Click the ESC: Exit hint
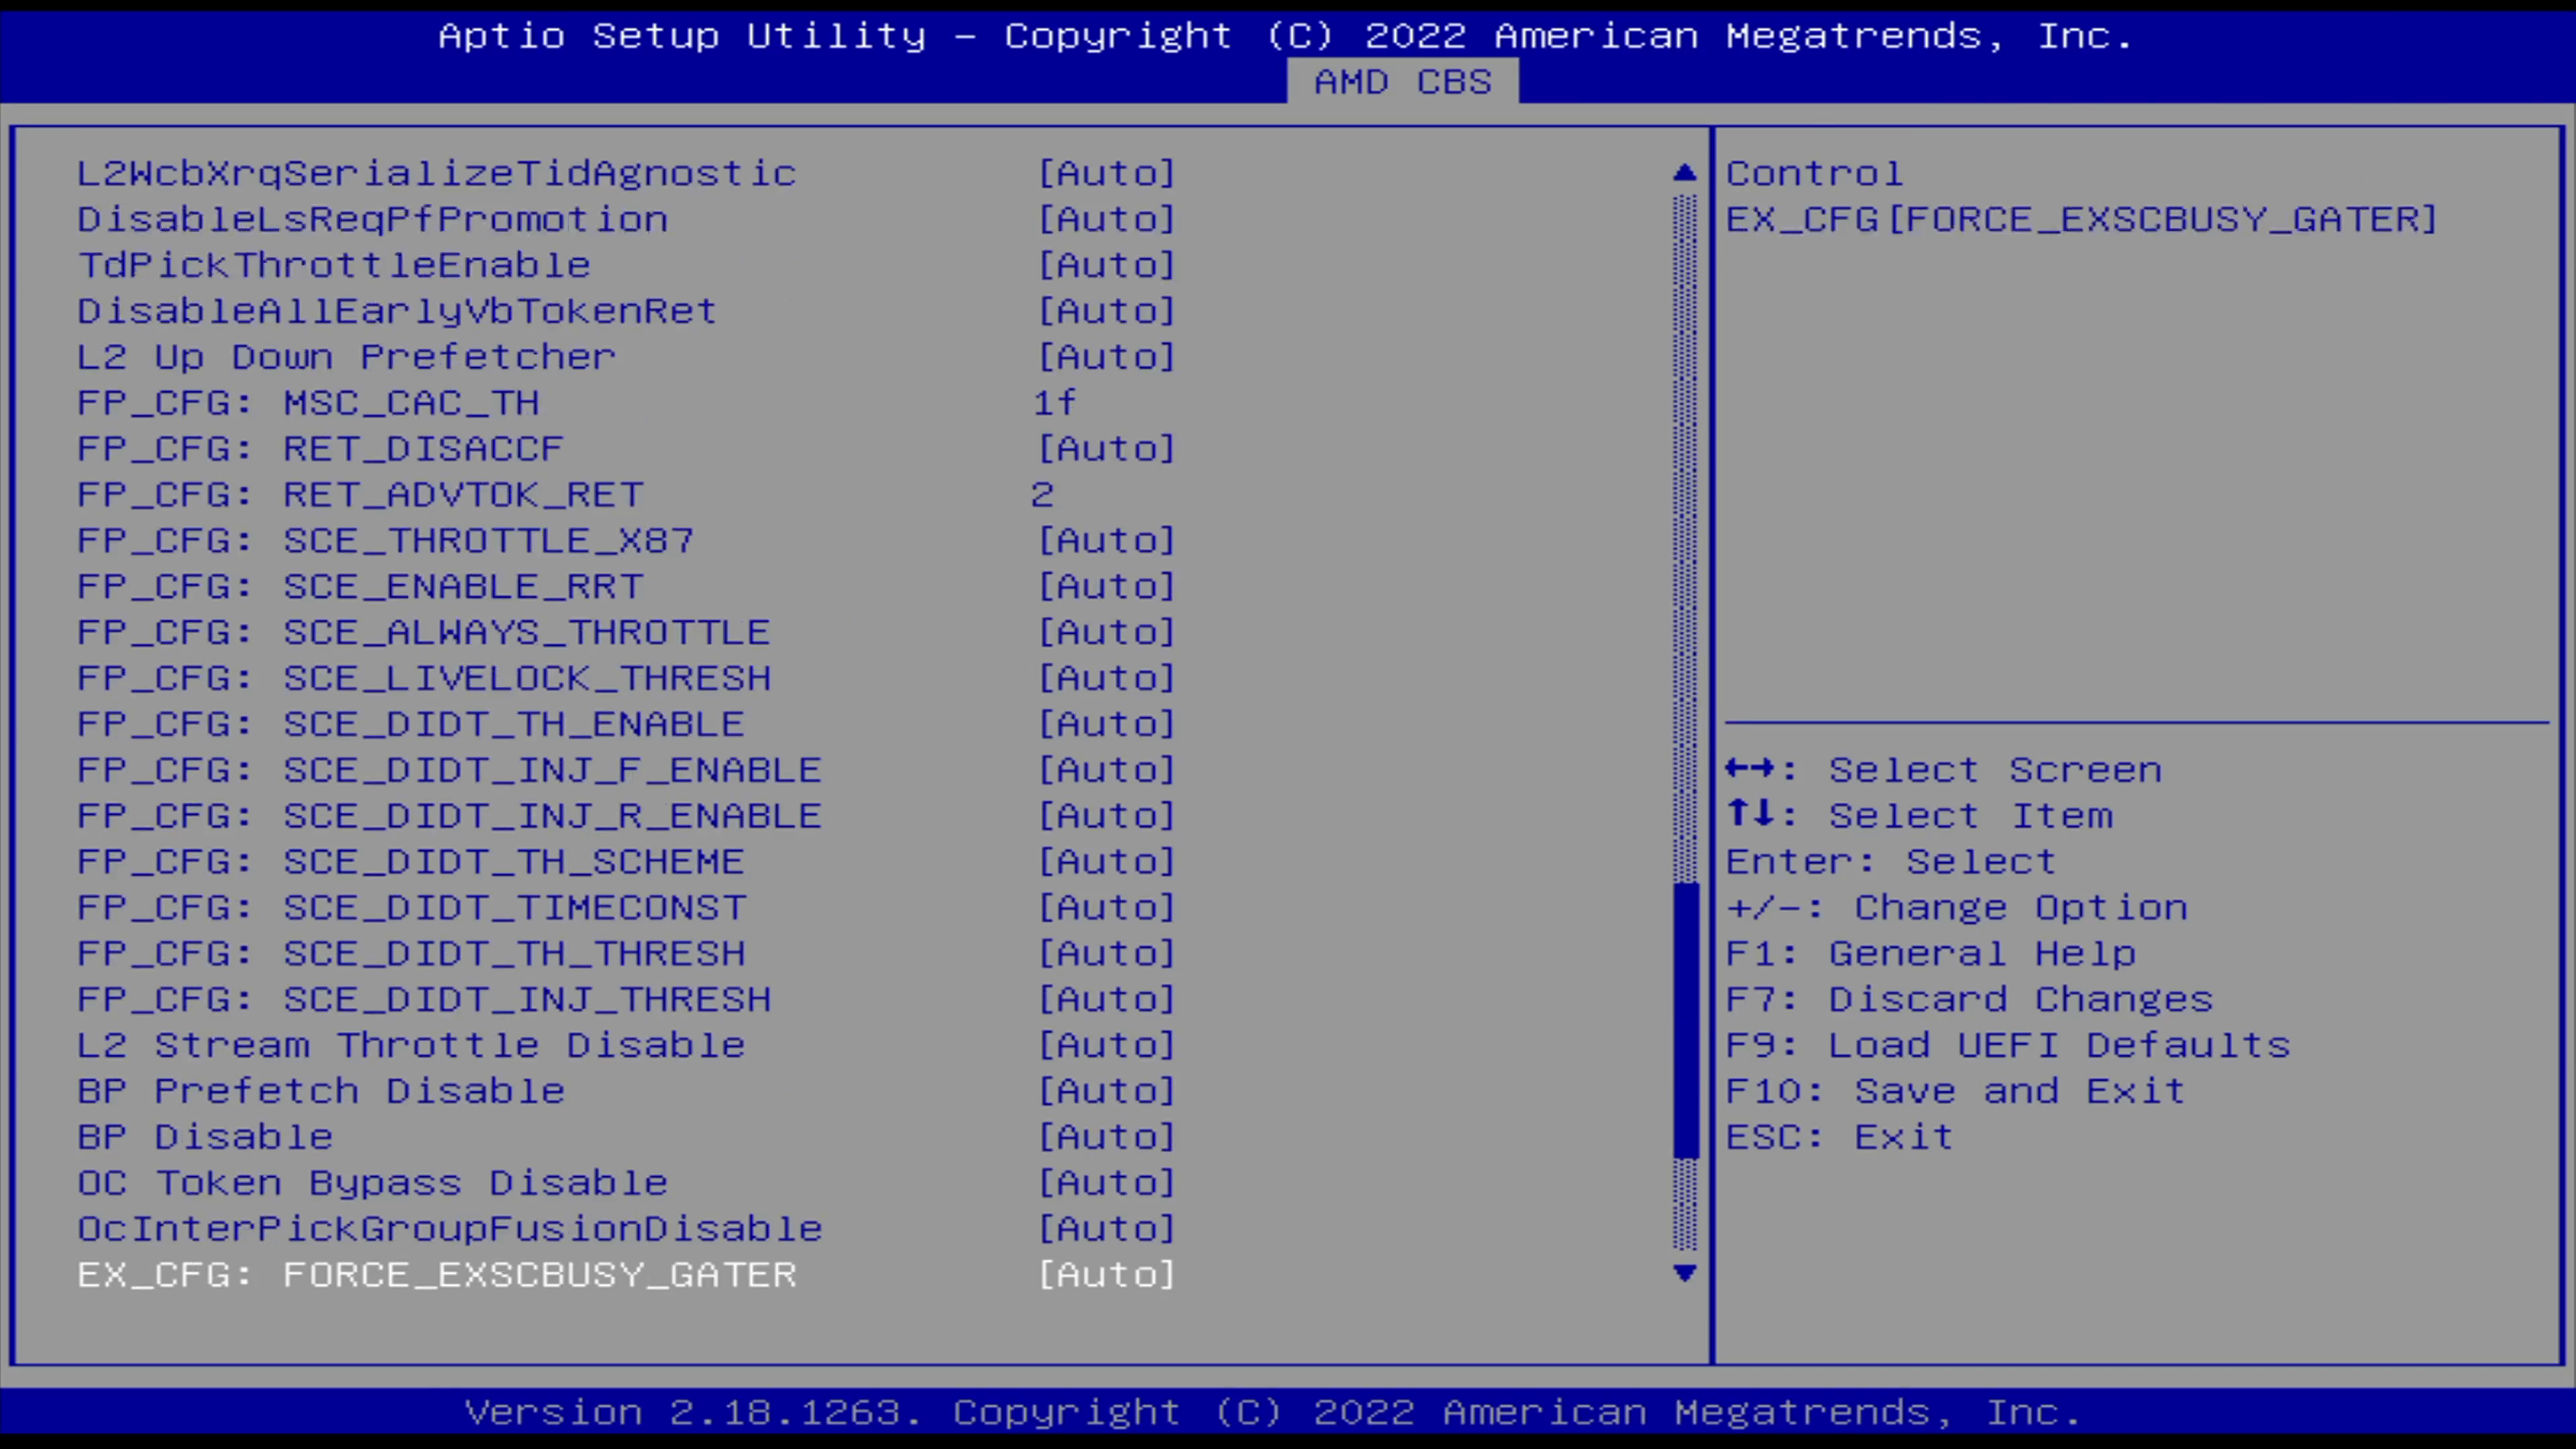 tap(1840, 1137)
